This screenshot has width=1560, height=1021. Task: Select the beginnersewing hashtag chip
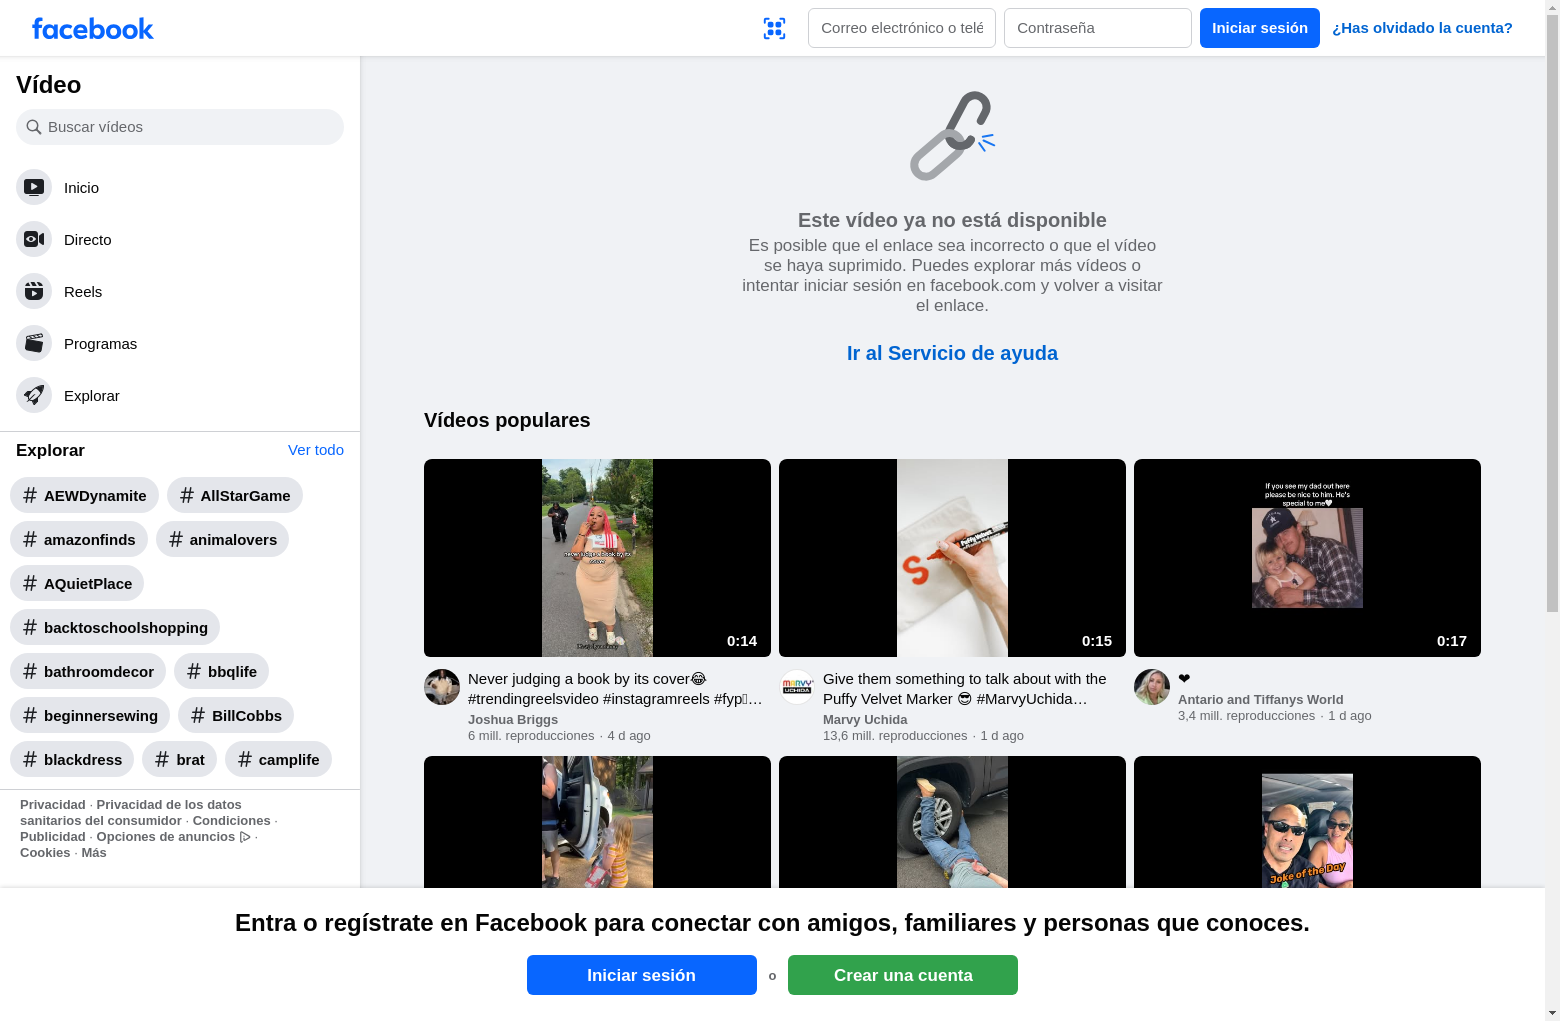tap(90, 715)
